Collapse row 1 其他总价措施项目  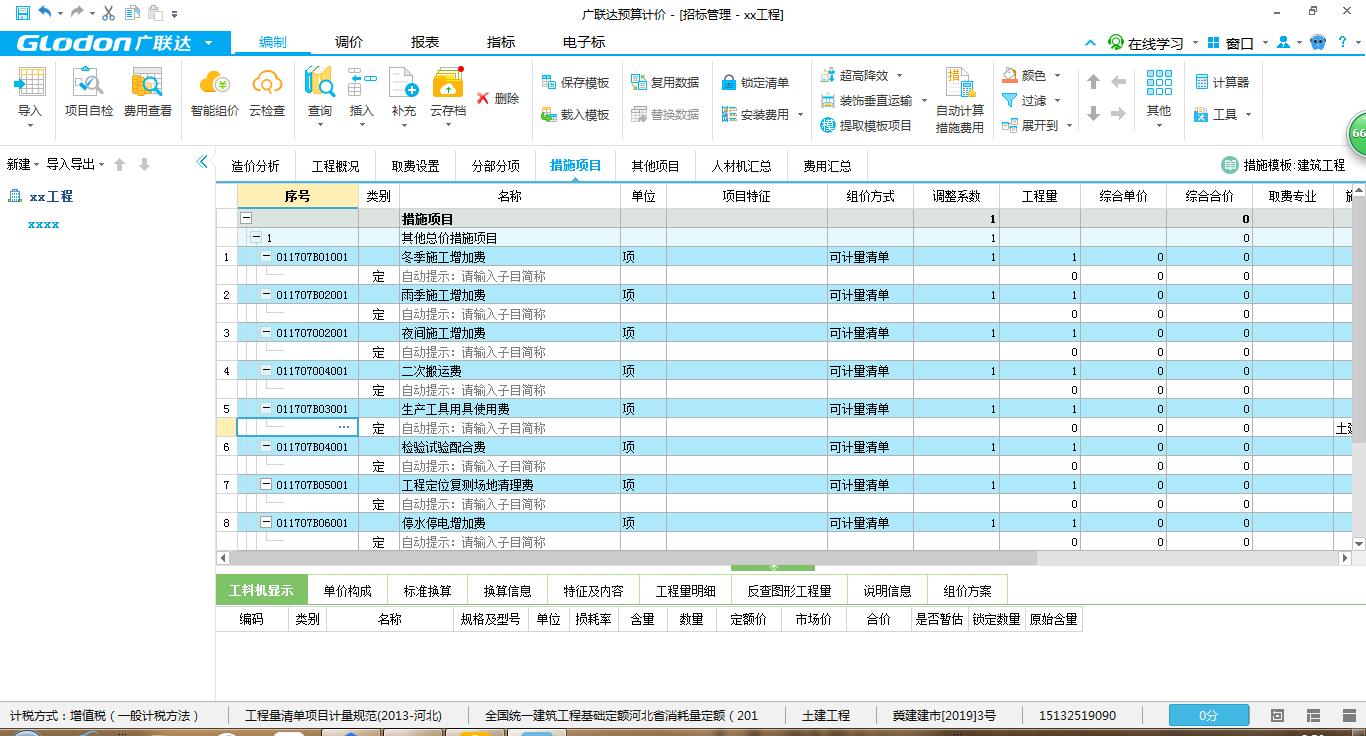(256, 238)
